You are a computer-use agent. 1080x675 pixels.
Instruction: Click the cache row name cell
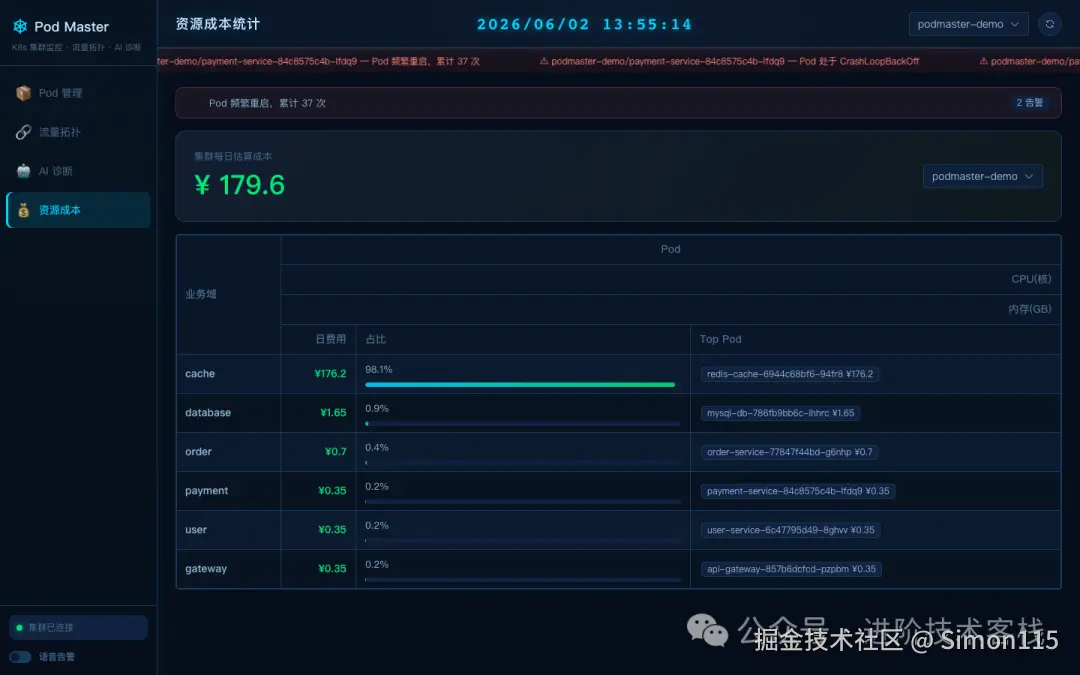click(229, 374)
